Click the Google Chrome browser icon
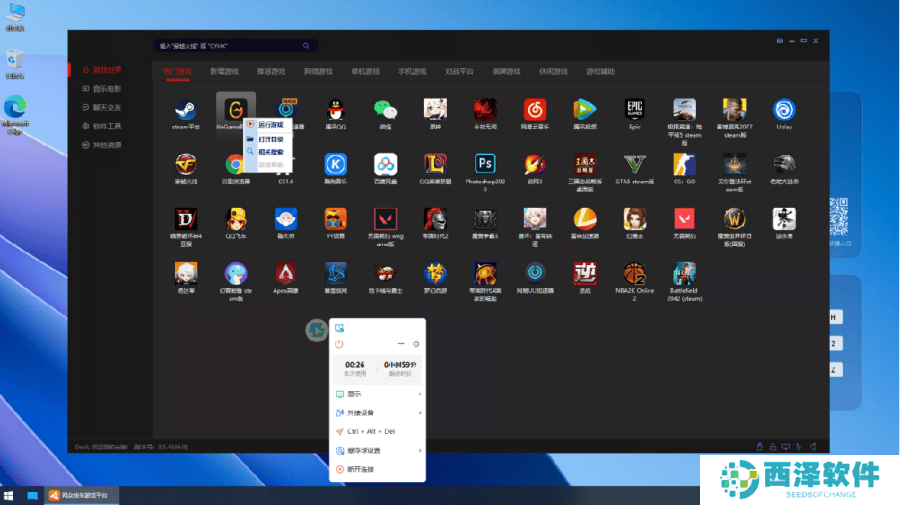This screenshot has height=505, width=900. click(x=235, y=164)
